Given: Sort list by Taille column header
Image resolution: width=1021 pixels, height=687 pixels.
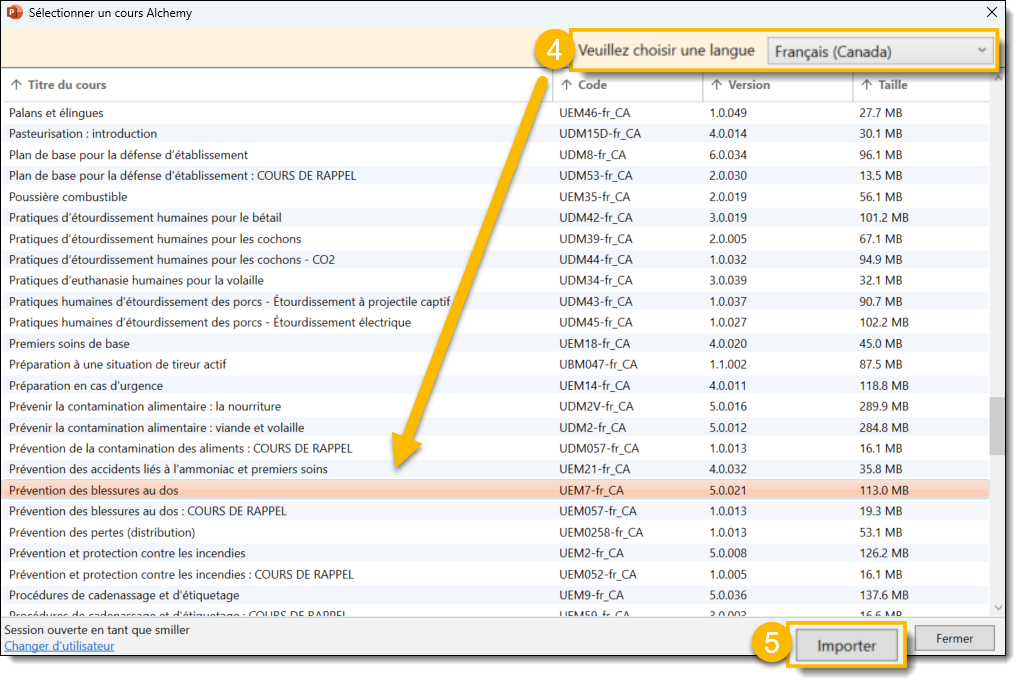Looking at the screenshot, I should point(892,85).
